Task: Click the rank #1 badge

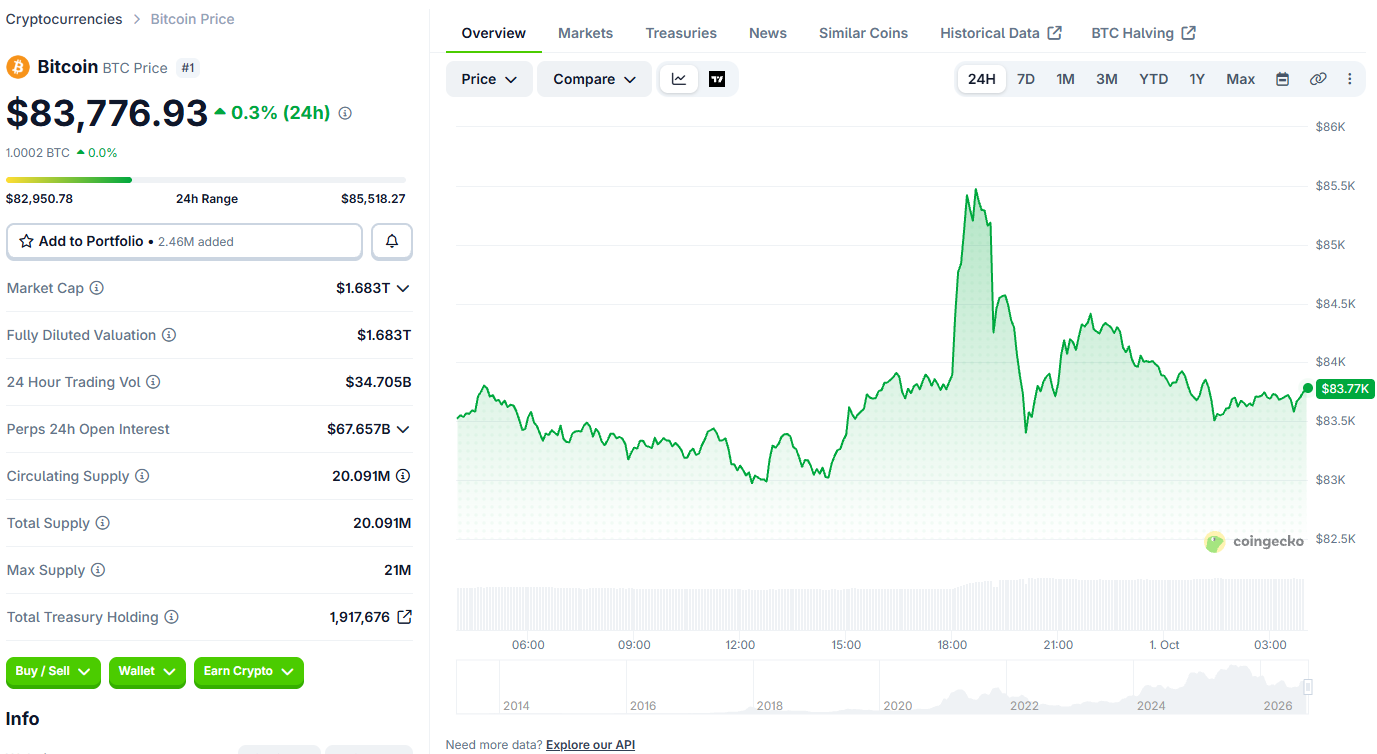Action: 188,68
